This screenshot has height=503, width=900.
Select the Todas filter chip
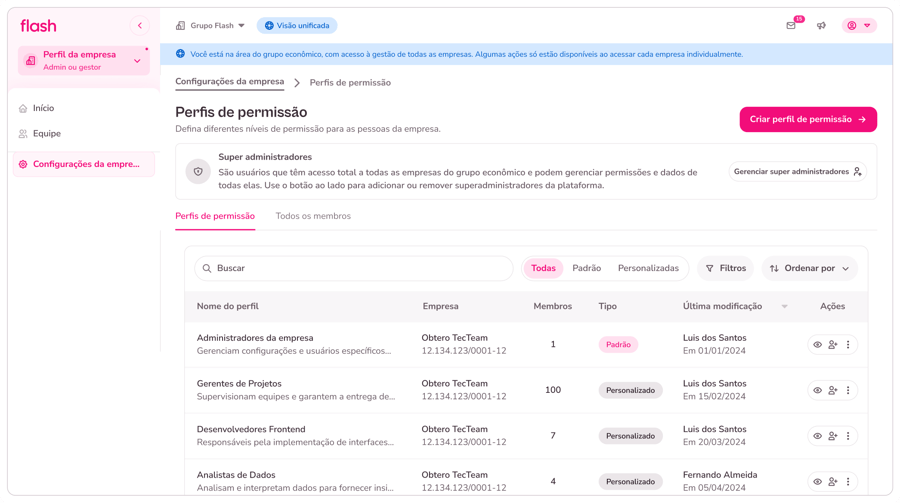[543, 268]
